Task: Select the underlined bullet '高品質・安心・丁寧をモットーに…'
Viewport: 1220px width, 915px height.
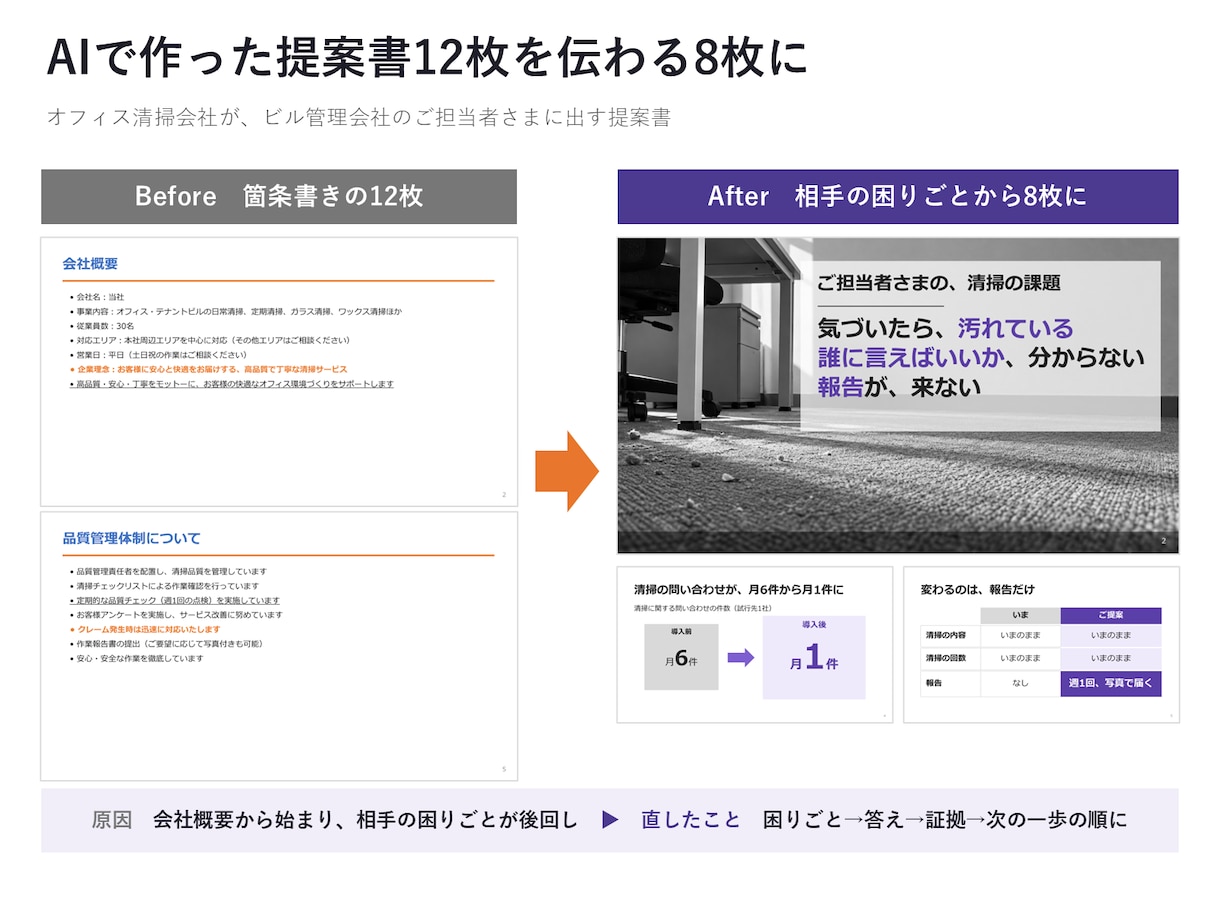Action: (234, 384)
